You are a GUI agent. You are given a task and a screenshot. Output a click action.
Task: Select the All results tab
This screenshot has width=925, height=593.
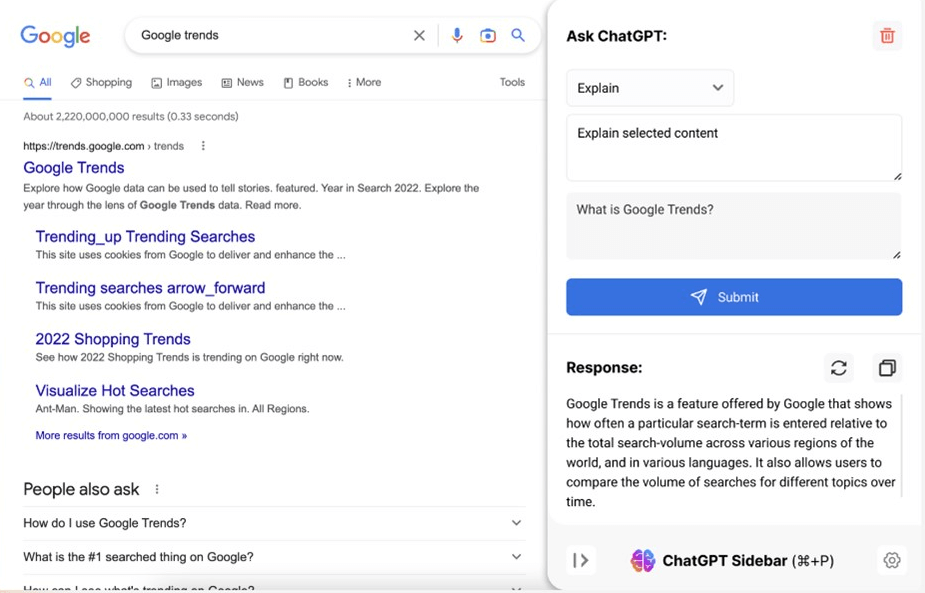[x=38, y=83]
